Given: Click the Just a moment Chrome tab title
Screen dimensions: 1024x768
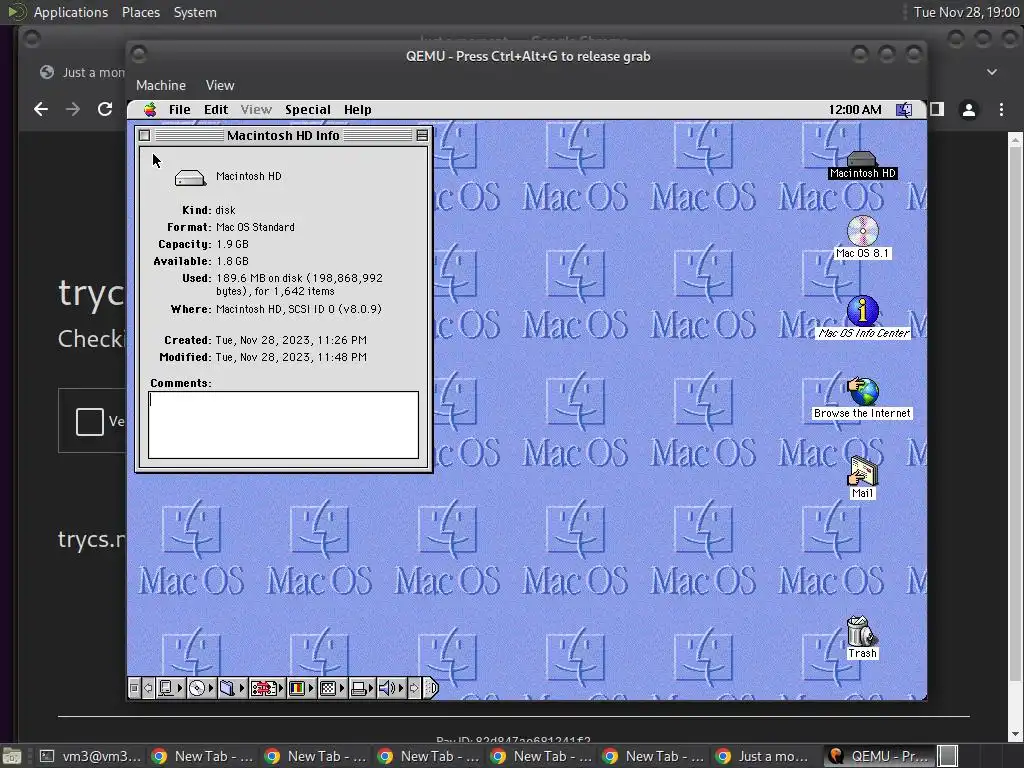Looking at the screenshot, I should [x=93, y=72].
